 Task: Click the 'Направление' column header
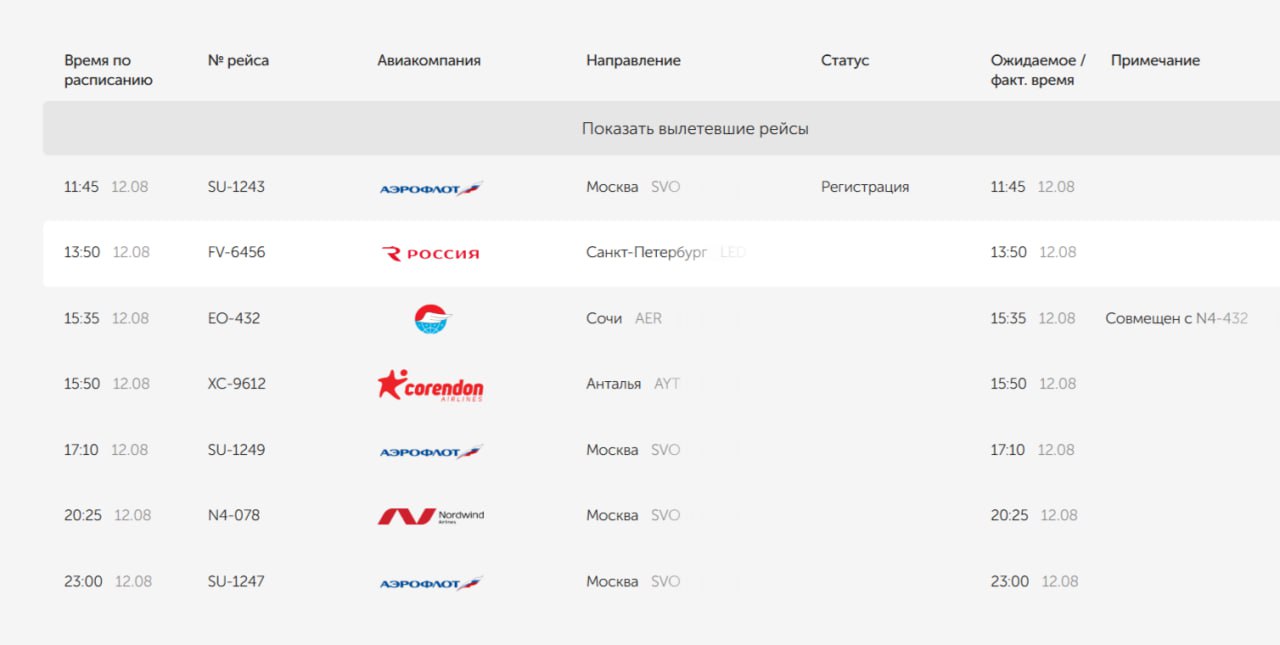coord(633,60)
